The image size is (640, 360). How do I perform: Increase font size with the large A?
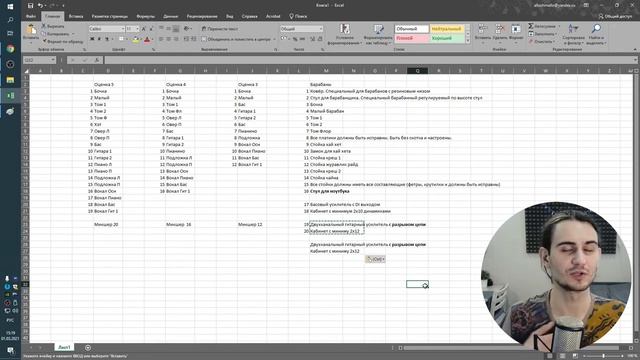pos(143,29)
